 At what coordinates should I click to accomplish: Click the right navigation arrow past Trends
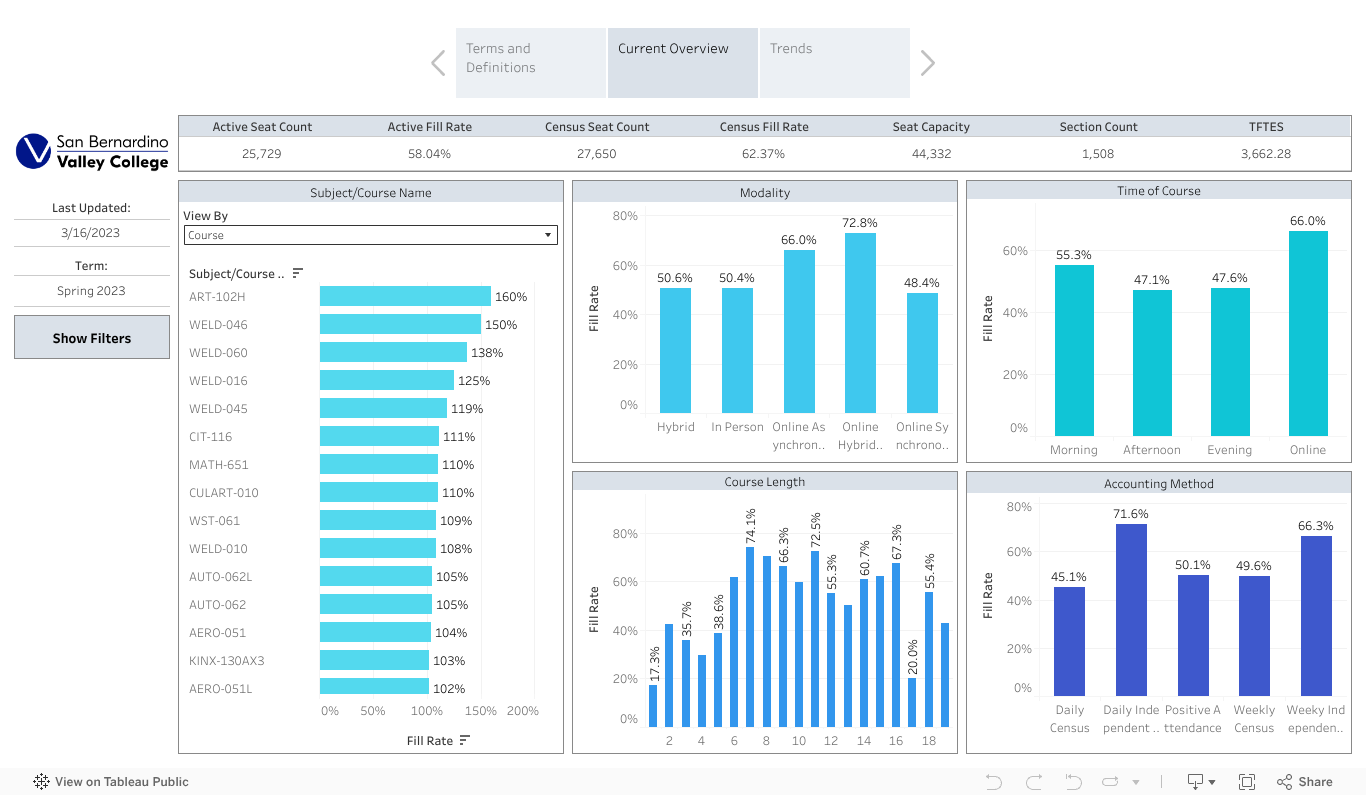927,62
